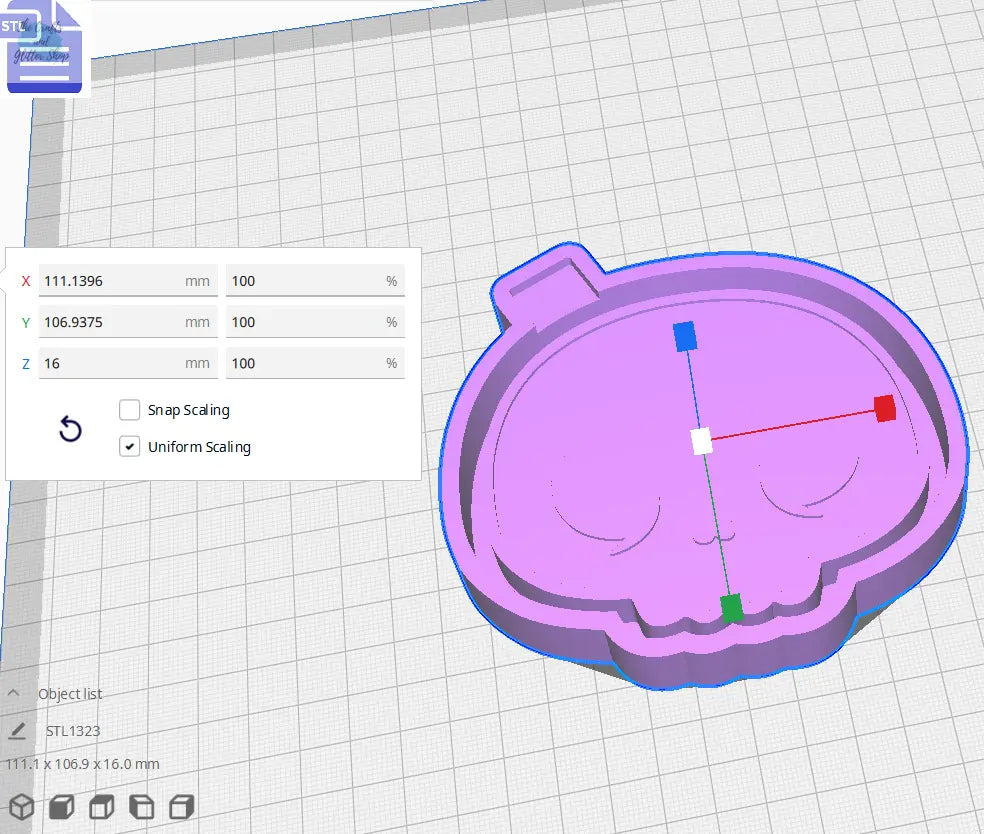Viewport: 984px width, 834px height.
Task: Disable Uniform Scaling
Action: point(129,446)
